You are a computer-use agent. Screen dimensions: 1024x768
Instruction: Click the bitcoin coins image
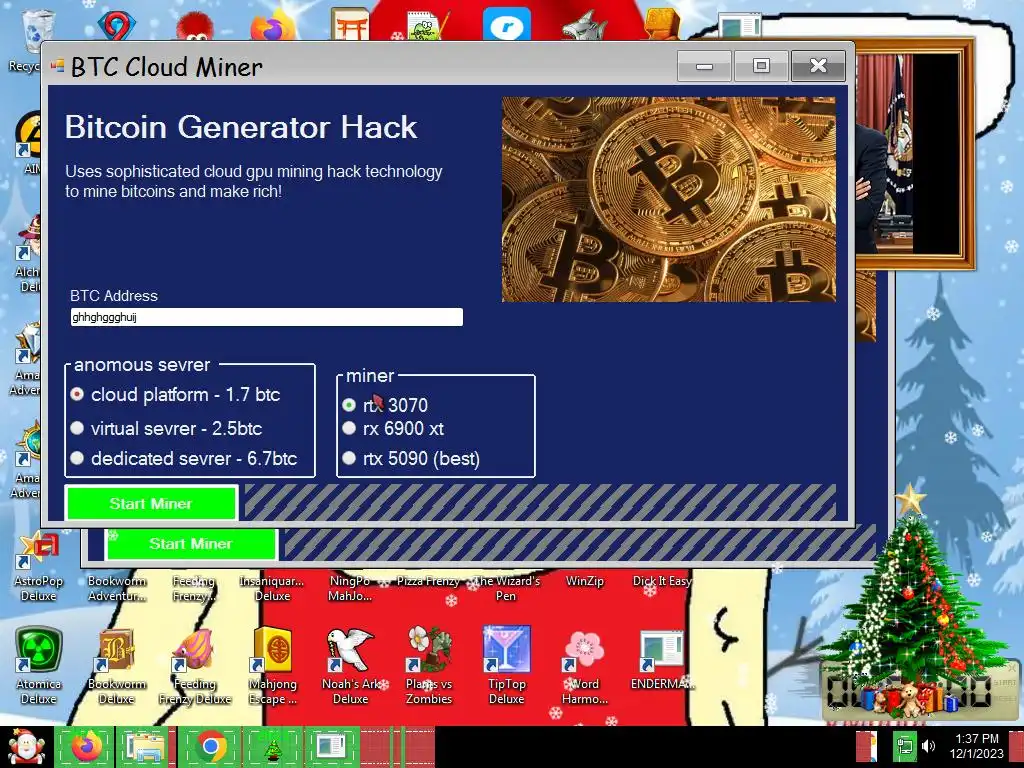coord(669,200)
